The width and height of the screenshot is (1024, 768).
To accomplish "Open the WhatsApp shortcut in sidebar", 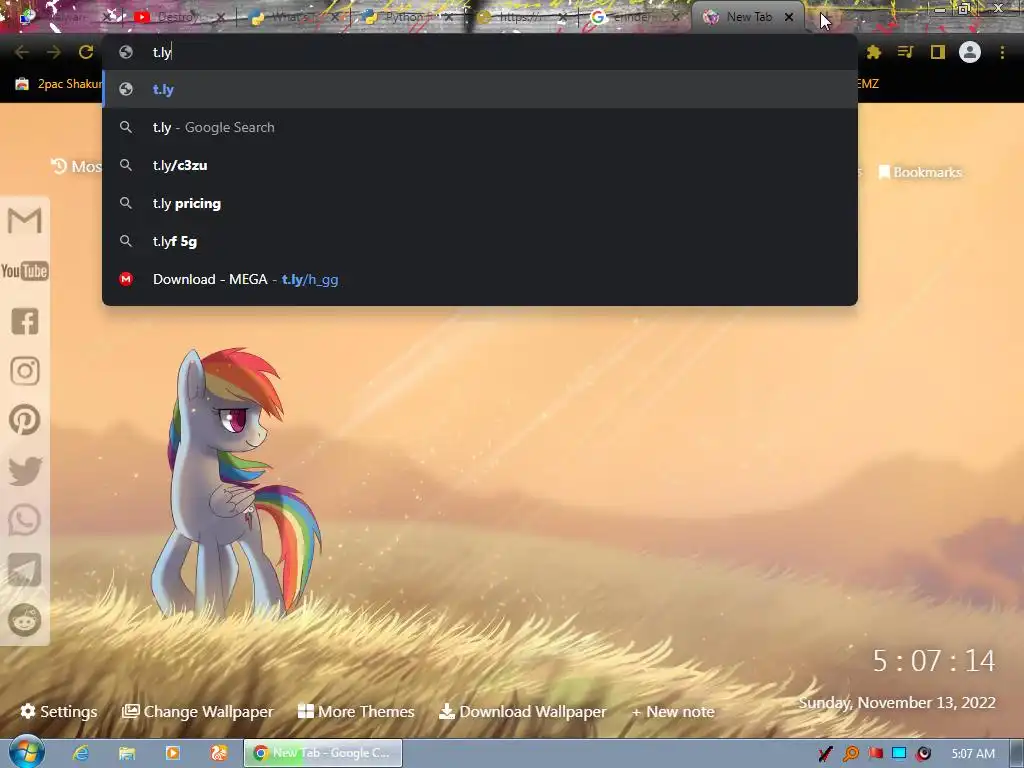I will point(25,520).
